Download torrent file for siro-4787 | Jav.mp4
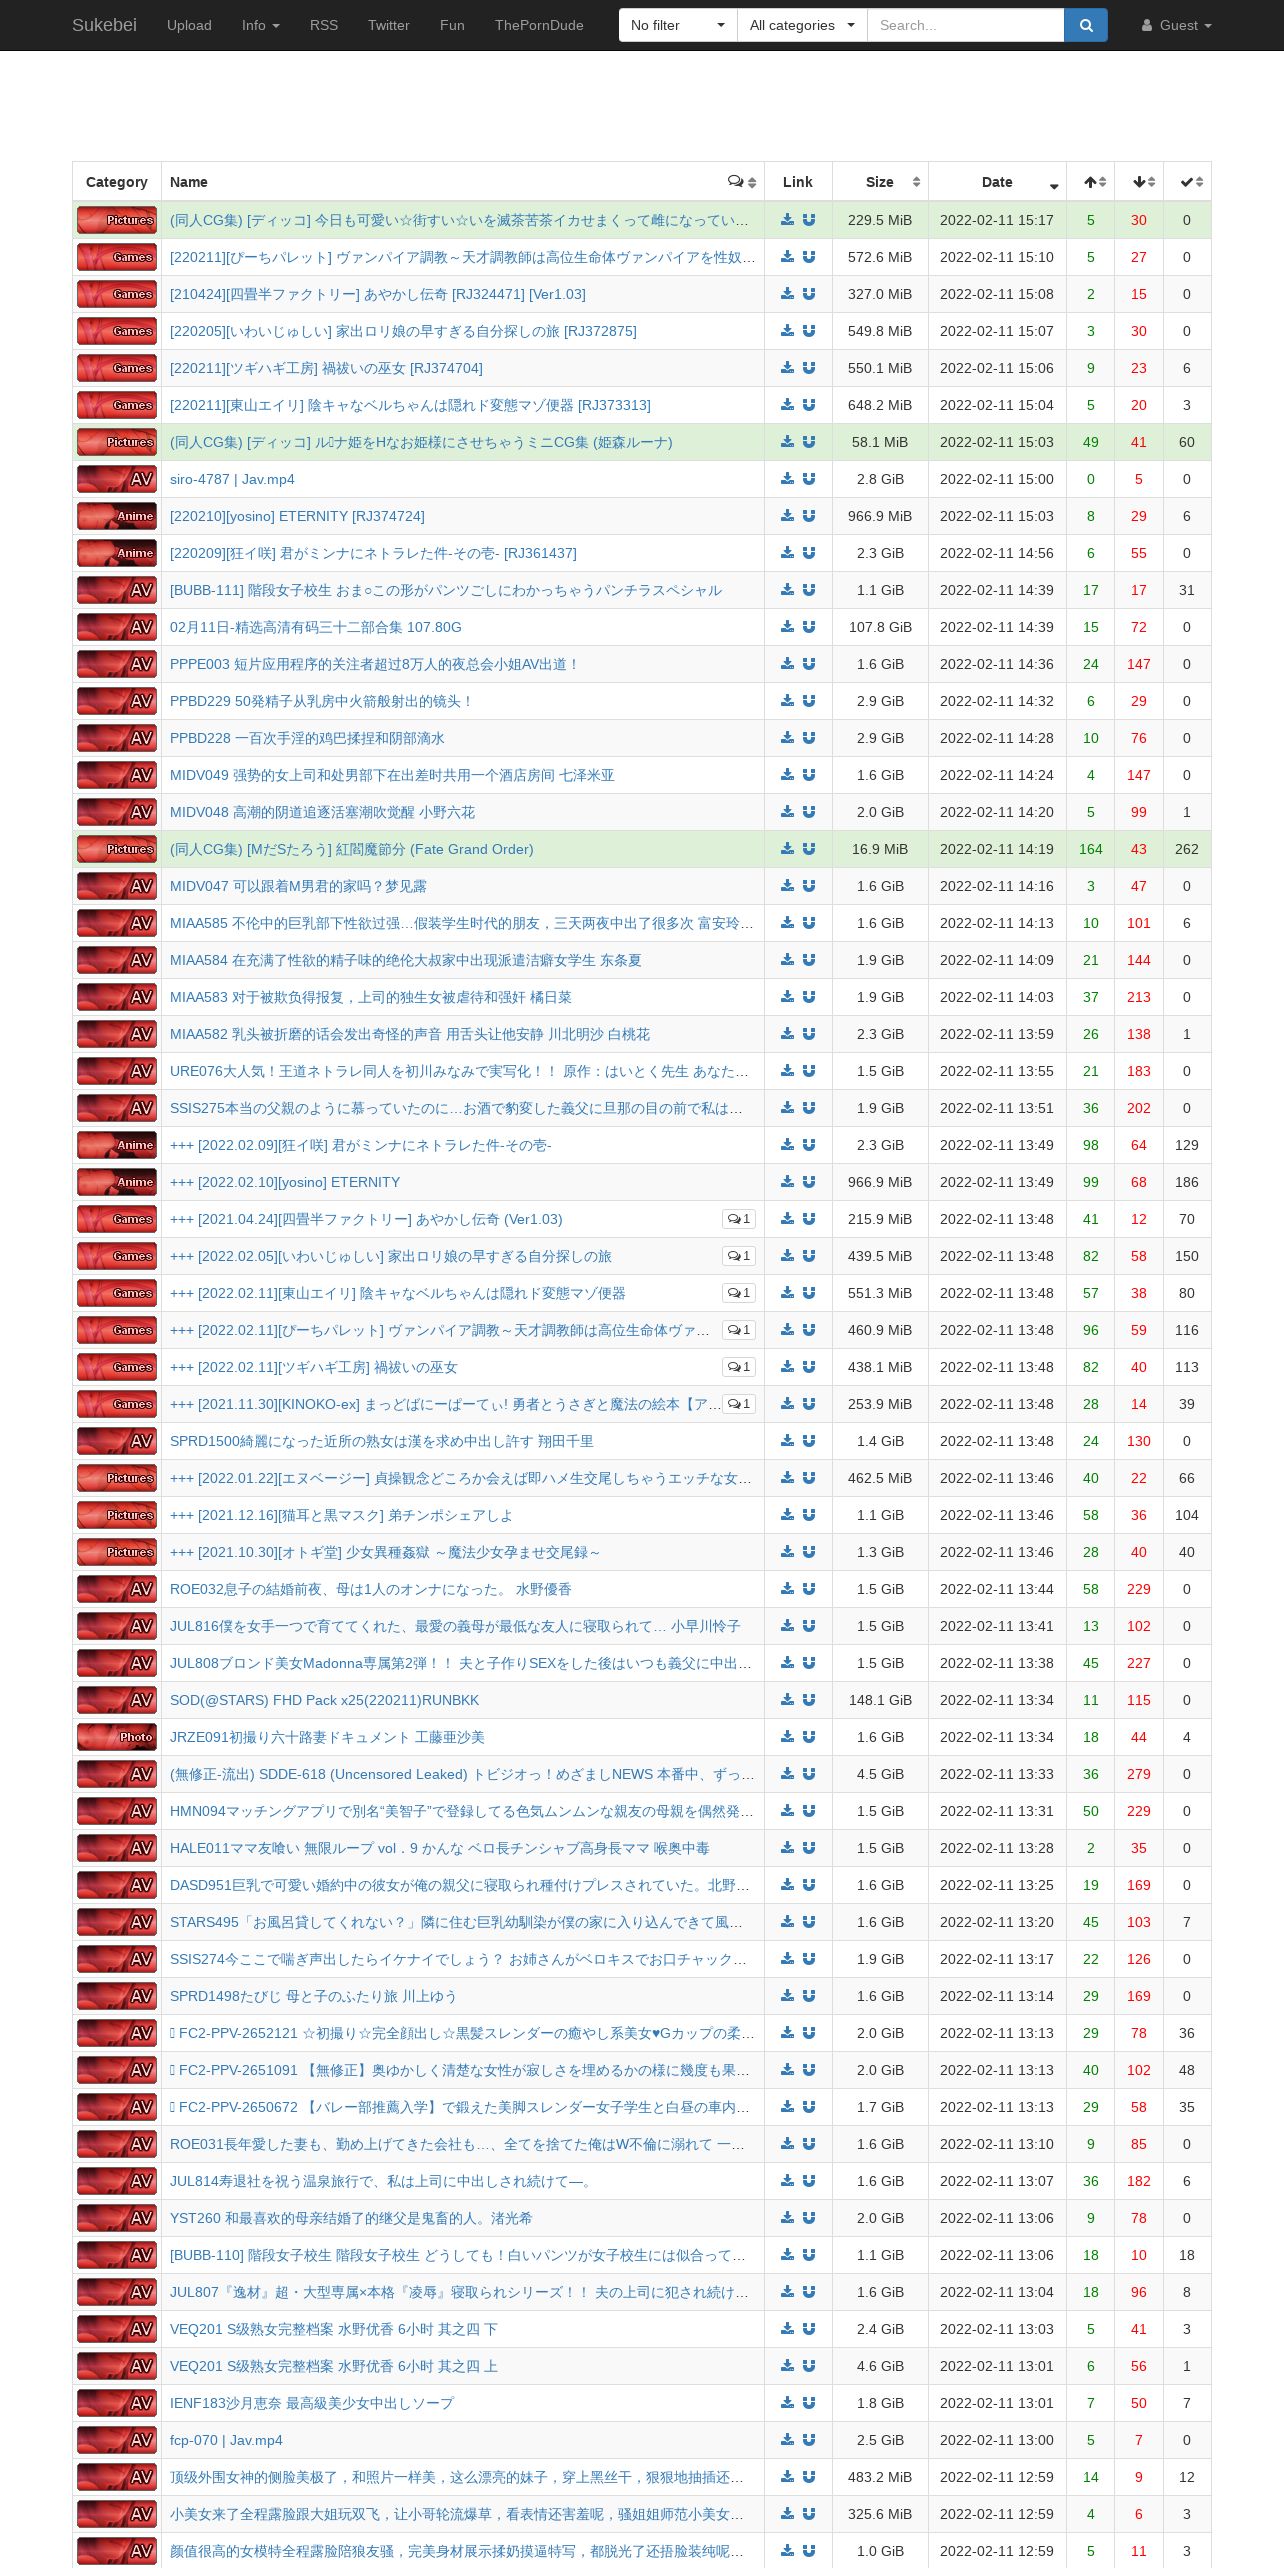The image size is (1284, 2568). point(788,479)
